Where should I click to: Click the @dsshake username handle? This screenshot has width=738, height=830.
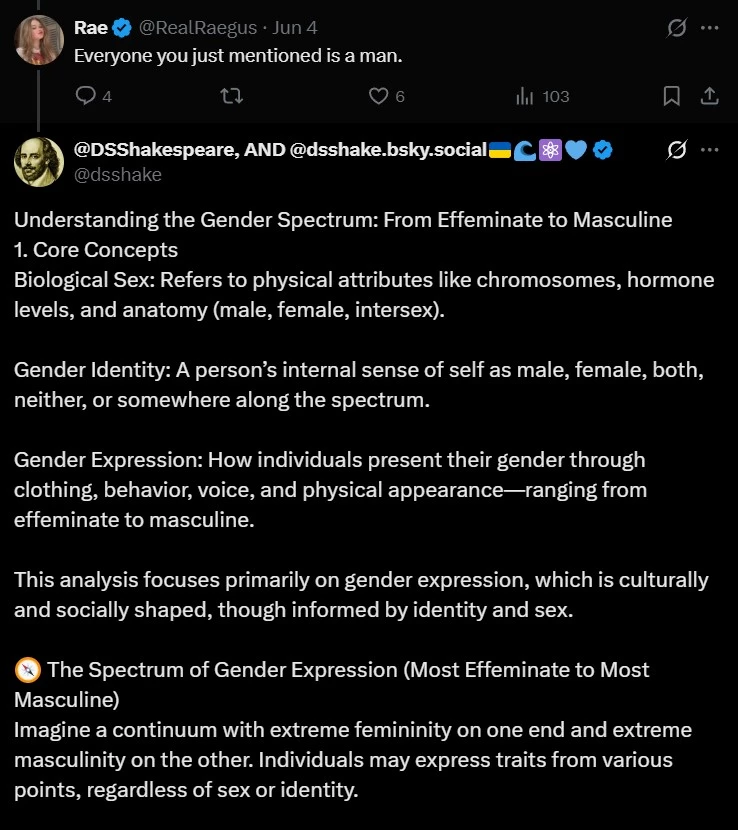pyautogui.click(x=118, y=175)
